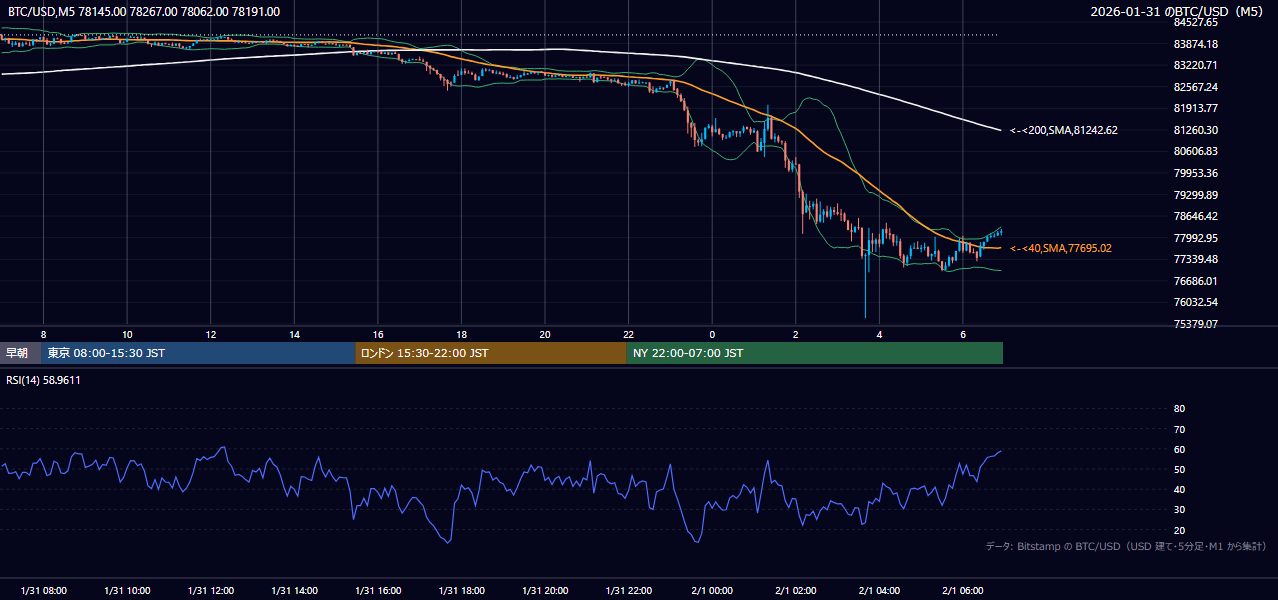
Task: Click the RSI(14) 58.9611 indicator label
Action: tap(44, 380)
